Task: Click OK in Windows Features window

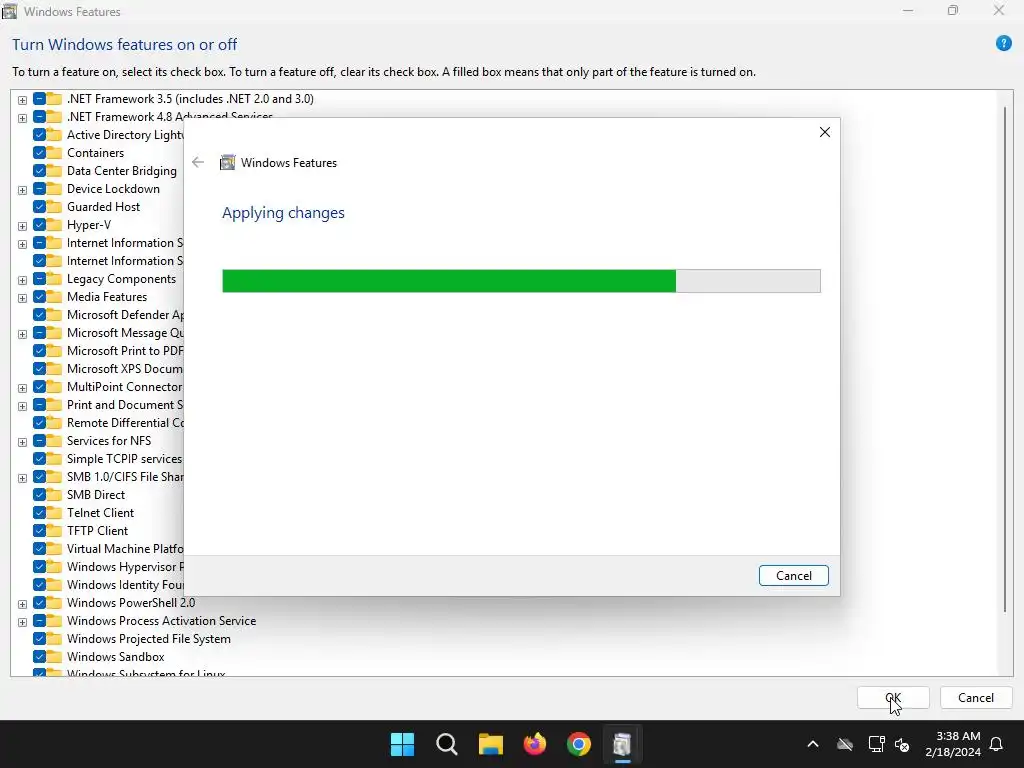Action: click(893, 697)
